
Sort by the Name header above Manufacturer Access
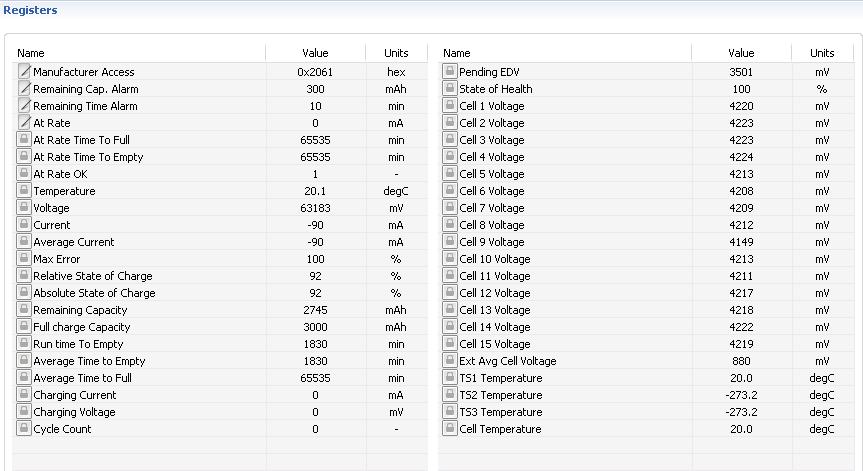[x=140, y=53]
